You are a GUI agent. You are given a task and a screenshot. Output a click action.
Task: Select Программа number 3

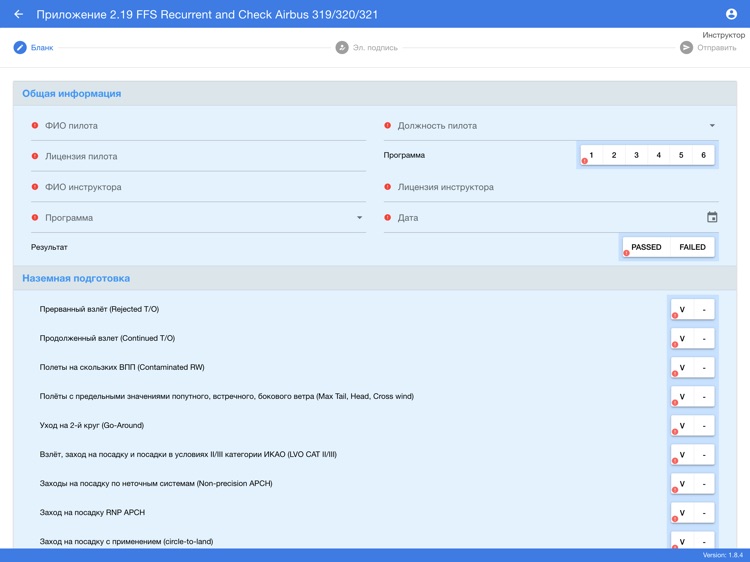click(636, 155)
